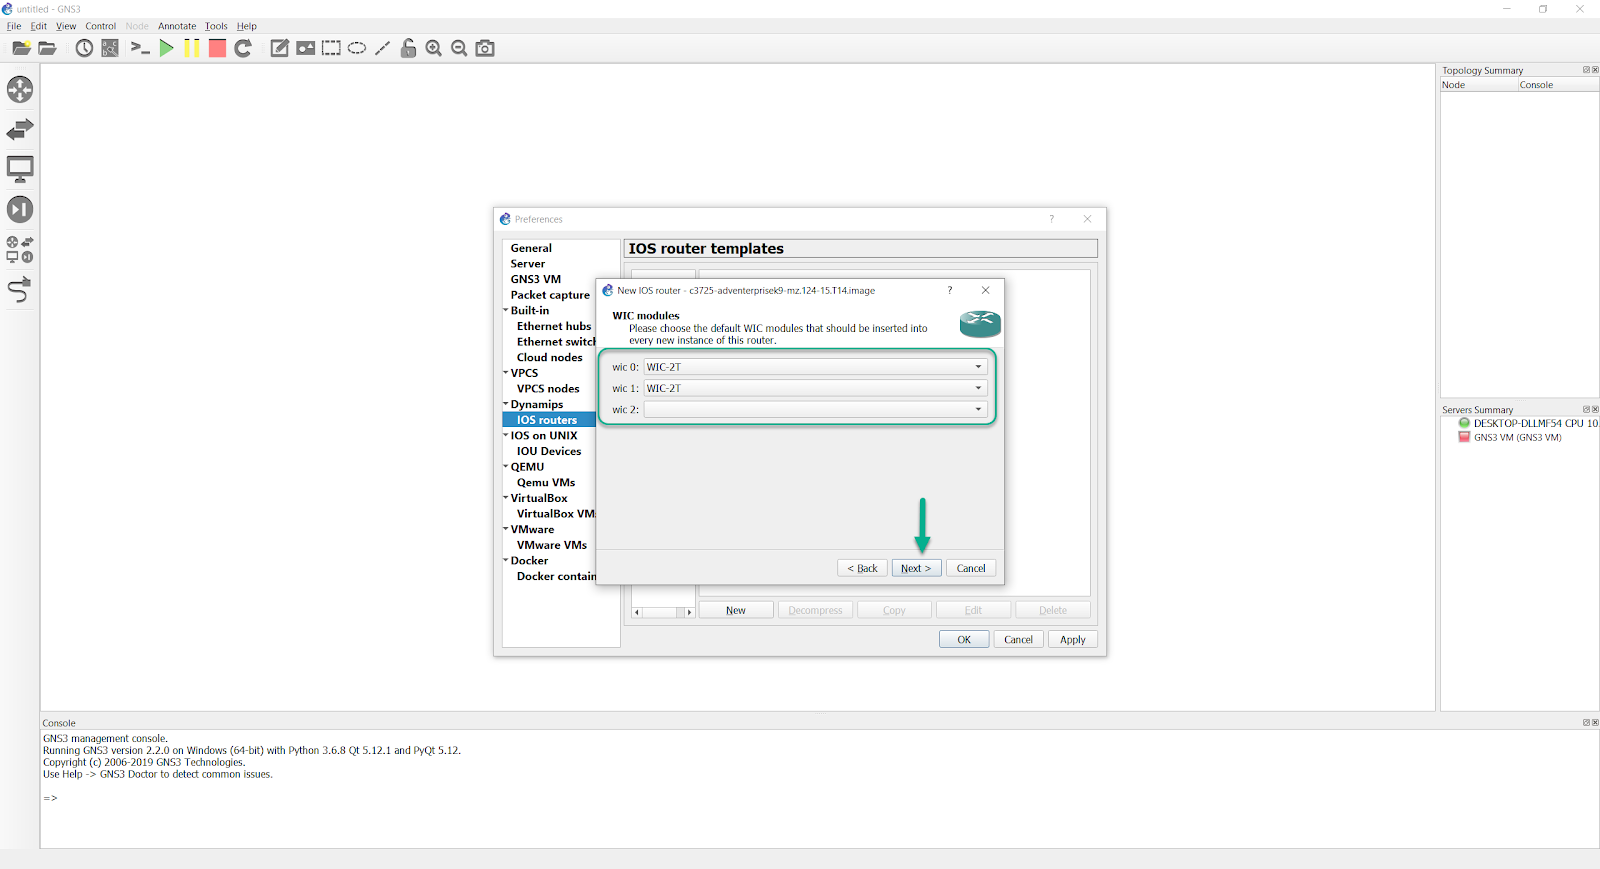The width and height of the screenshot is (1600, 869).
Task: Click the Open project folder icon
Action: (47, 48)
